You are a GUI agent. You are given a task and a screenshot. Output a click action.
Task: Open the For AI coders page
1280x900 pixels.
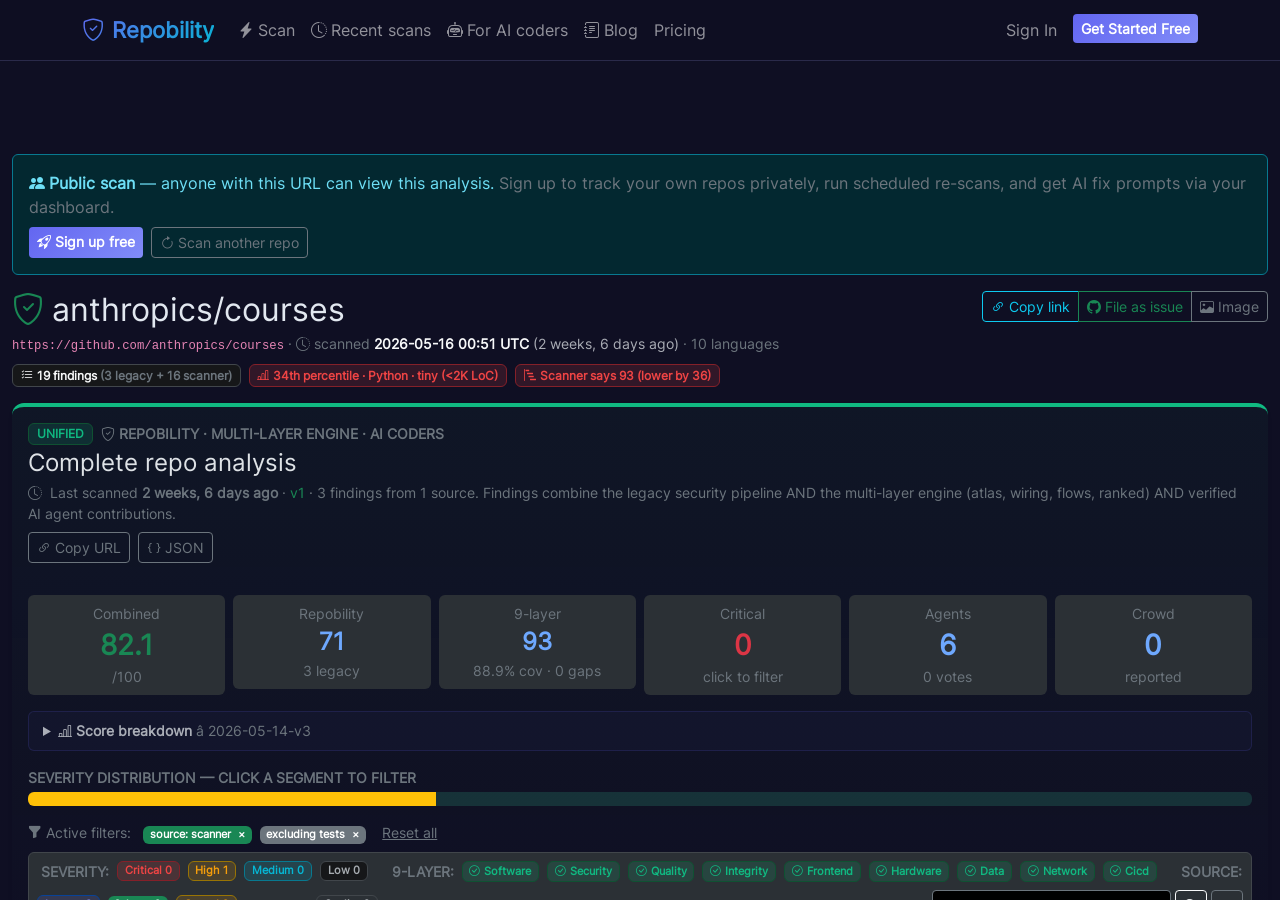(x=508, y=30)
